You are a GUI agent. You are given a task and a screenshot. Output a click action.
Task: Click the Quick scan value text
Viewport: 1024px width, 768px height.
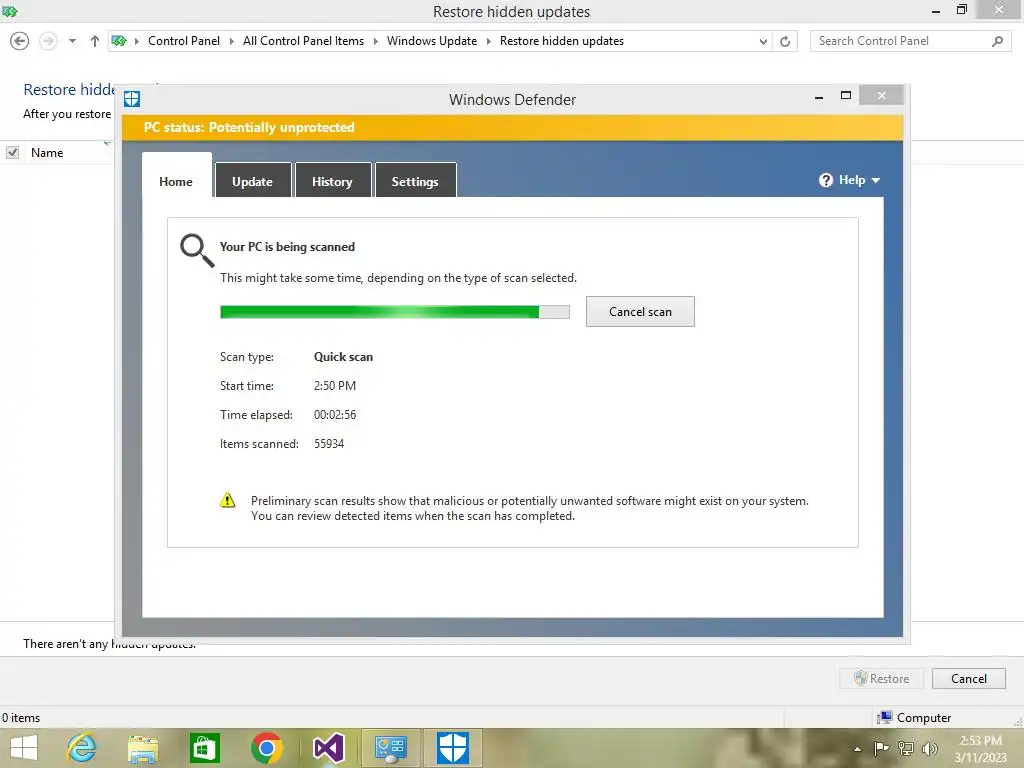coord(344,357)
